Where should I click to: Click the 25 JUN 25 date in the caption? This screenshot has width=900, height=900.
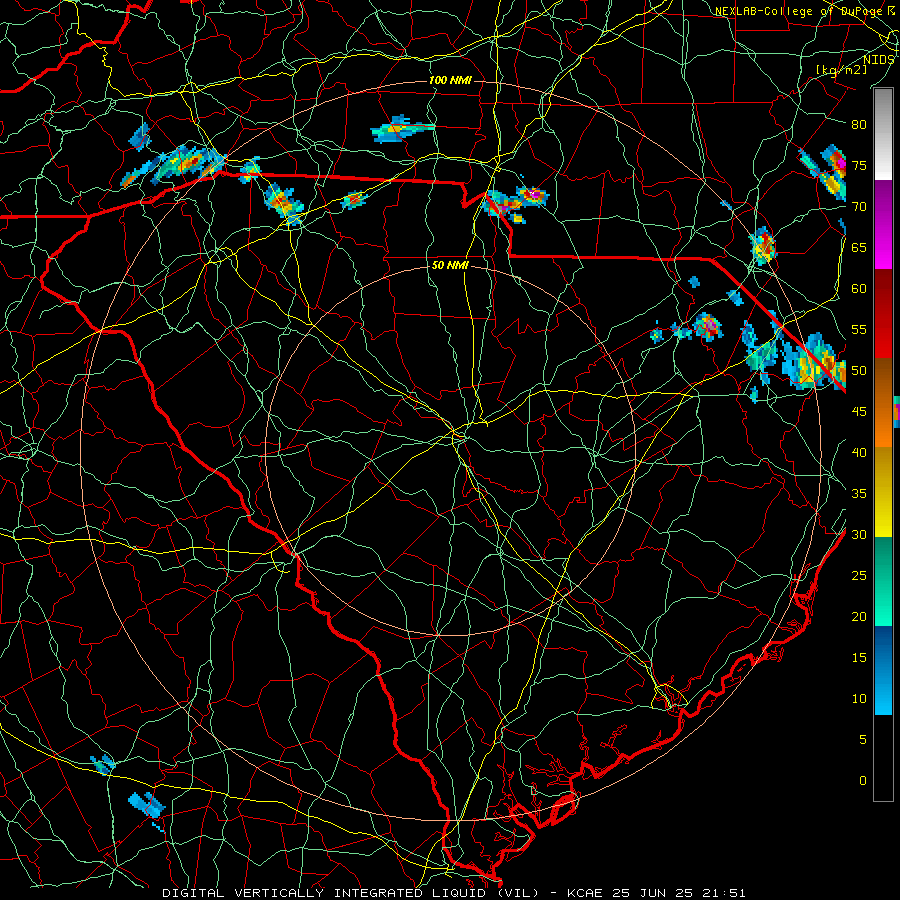[x=655, y=893]
